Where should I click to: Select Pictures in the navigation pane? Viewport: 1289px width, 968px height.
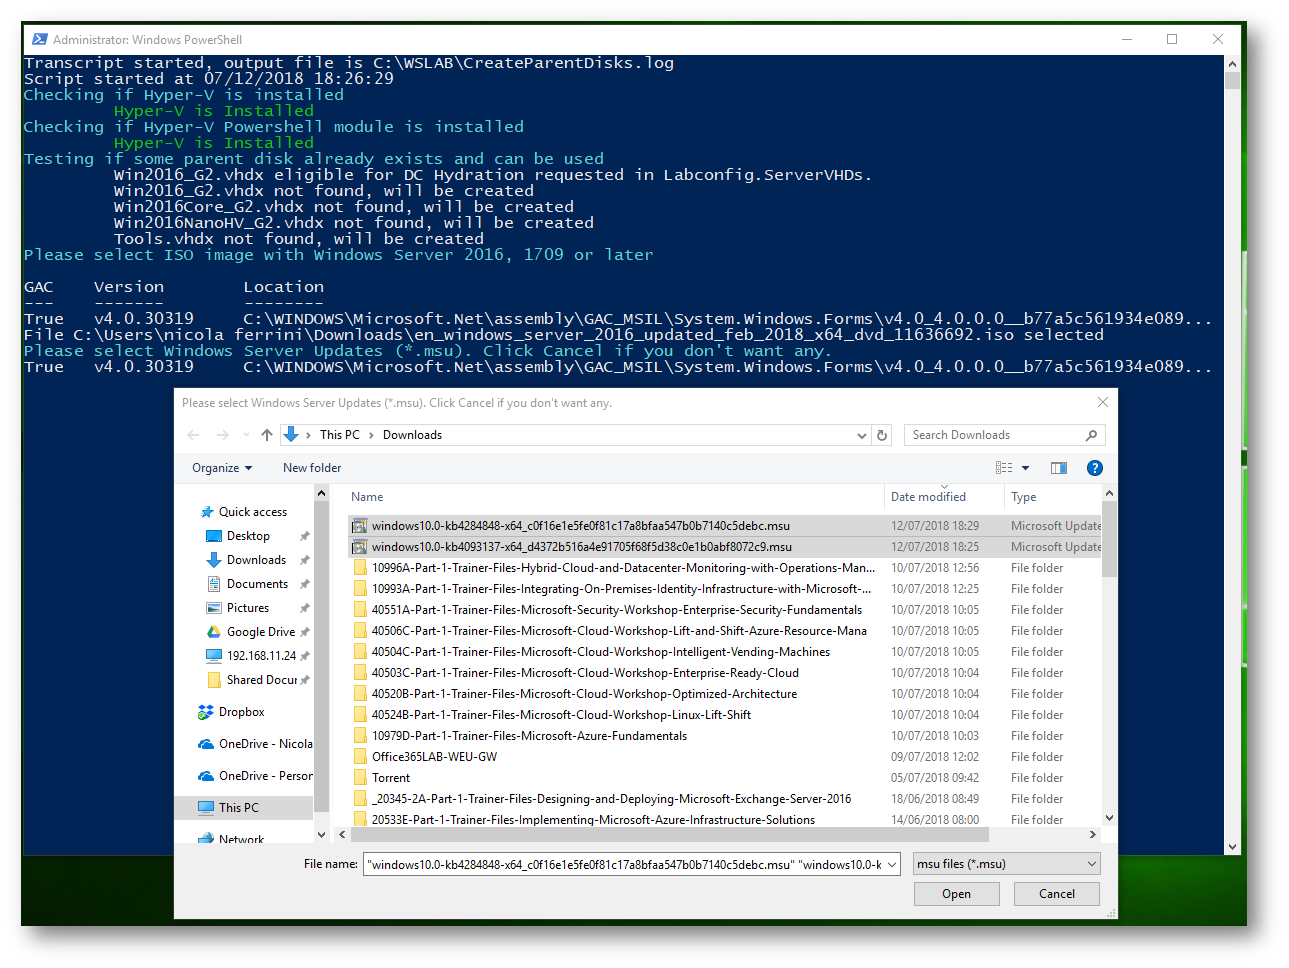point(247,608)
